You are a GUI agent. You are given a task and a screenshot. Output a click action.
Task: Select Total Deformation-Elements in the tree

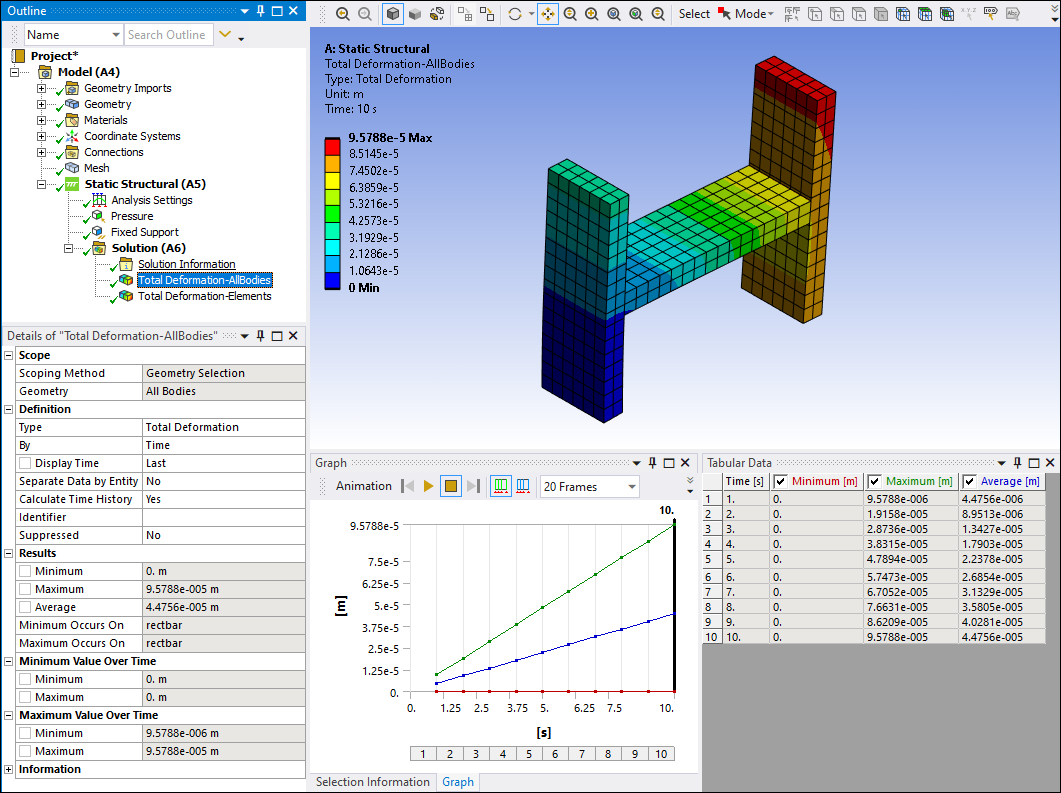click(x=204, y=296)
